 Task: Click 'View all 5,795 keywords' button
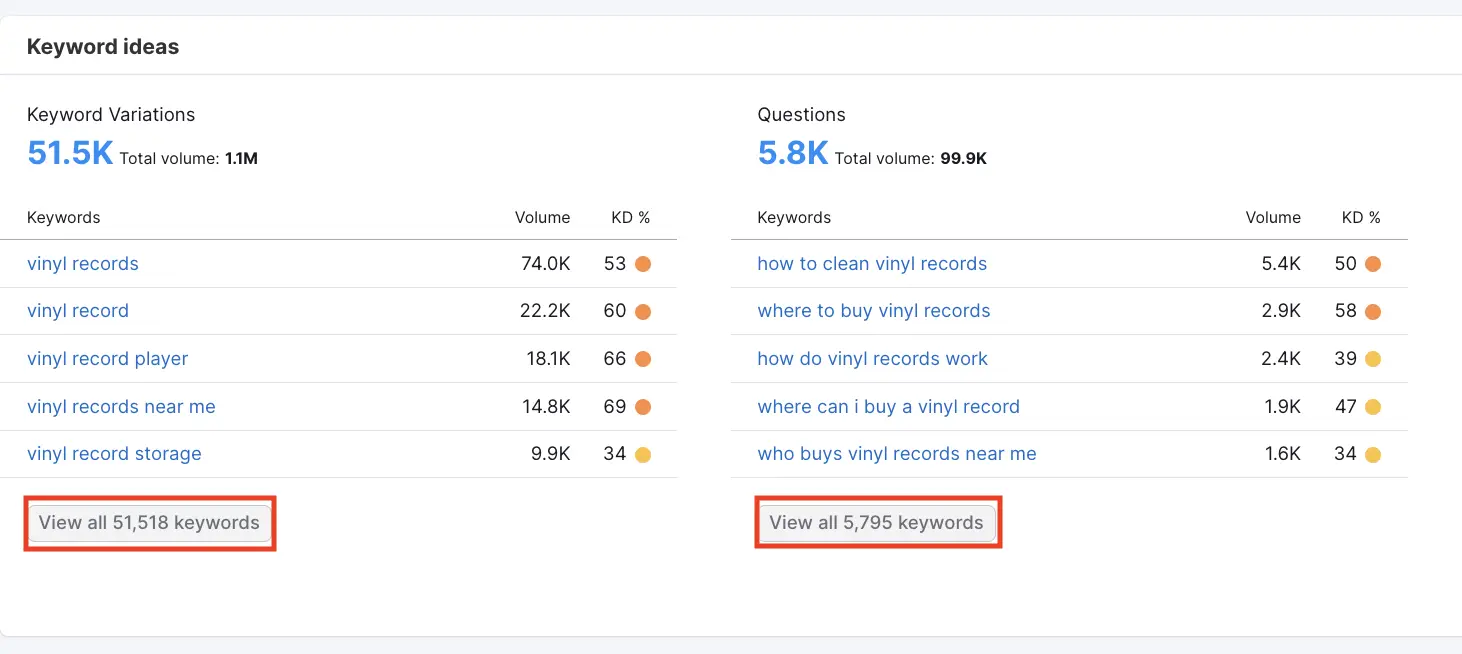pyautogui.click(x=877, y=523)
